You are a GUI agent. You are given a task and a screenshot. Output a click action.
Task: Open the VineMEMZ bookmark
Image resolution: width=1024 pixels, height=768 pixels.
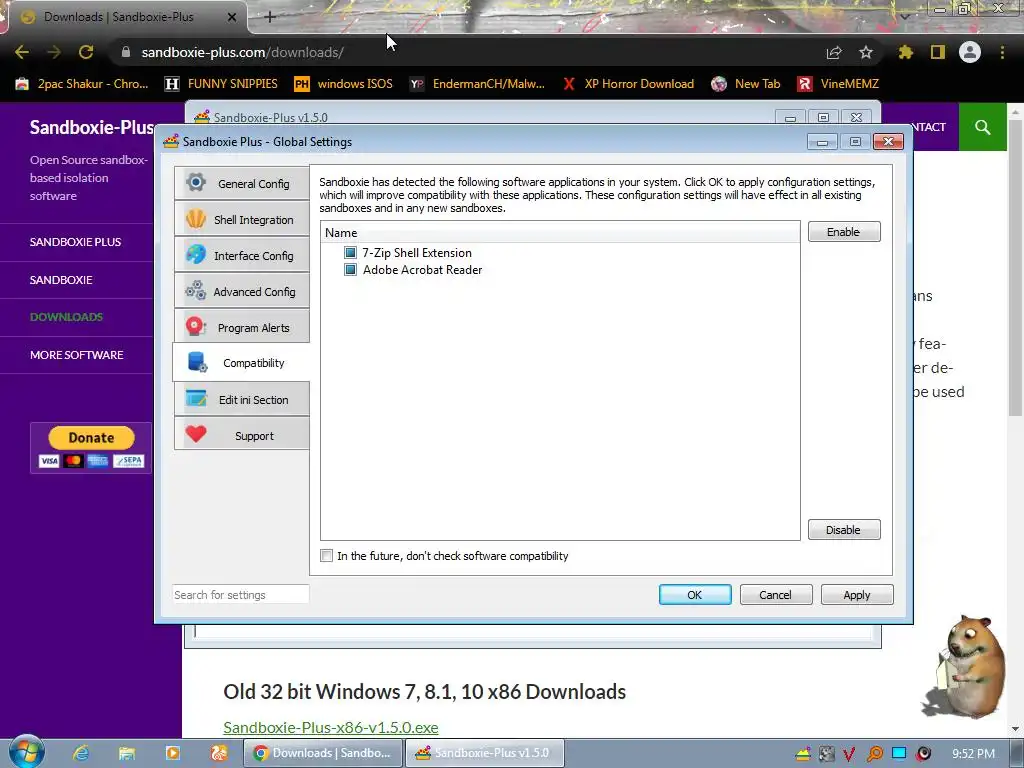tap(838, 84)
